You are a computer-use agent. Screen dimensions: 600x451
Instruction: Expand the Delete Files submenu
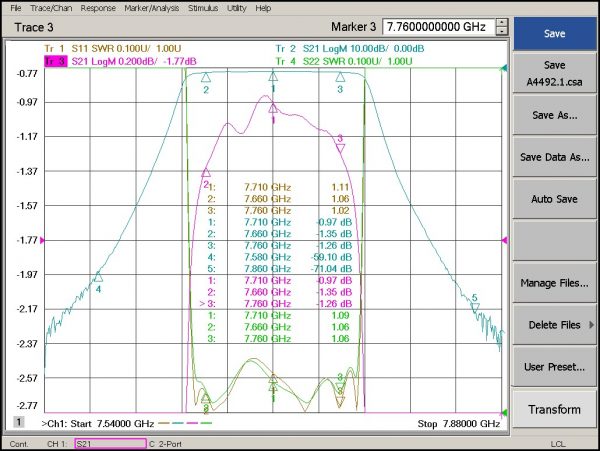click(x=555, y=324)
